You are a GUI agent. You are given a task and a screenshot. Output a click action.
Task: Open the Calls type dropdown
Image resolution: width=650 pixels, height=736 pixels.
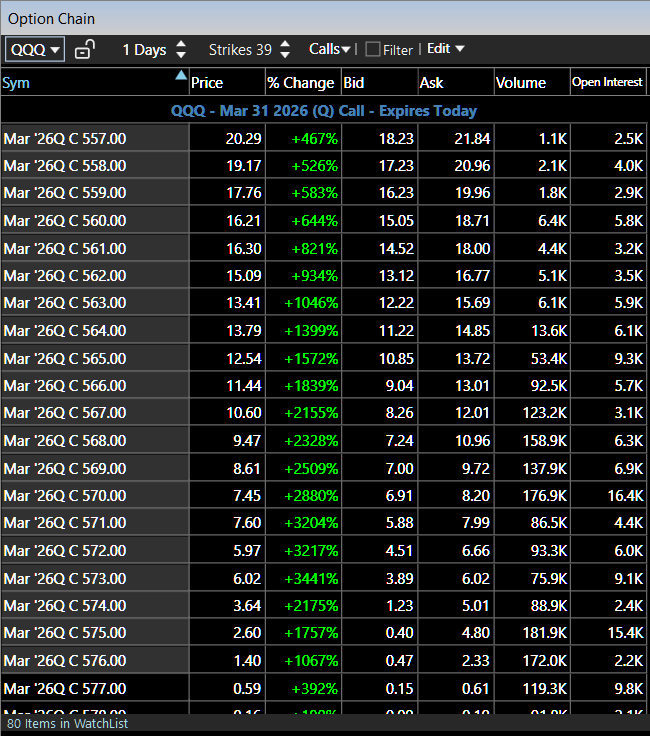[330, 49]
